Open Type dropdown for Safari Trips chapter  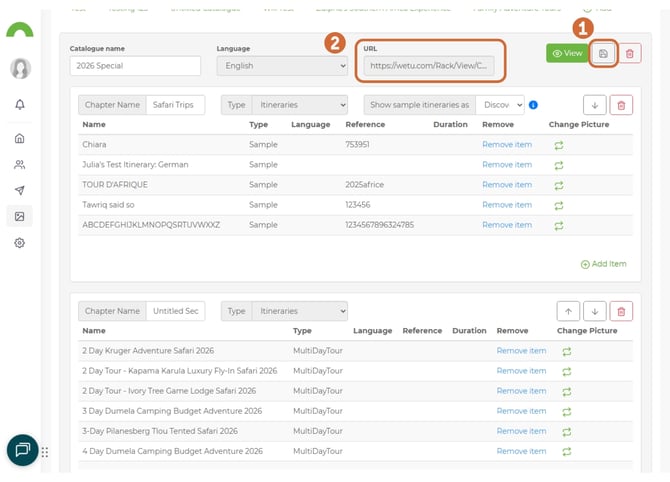(x=300, y=105)
